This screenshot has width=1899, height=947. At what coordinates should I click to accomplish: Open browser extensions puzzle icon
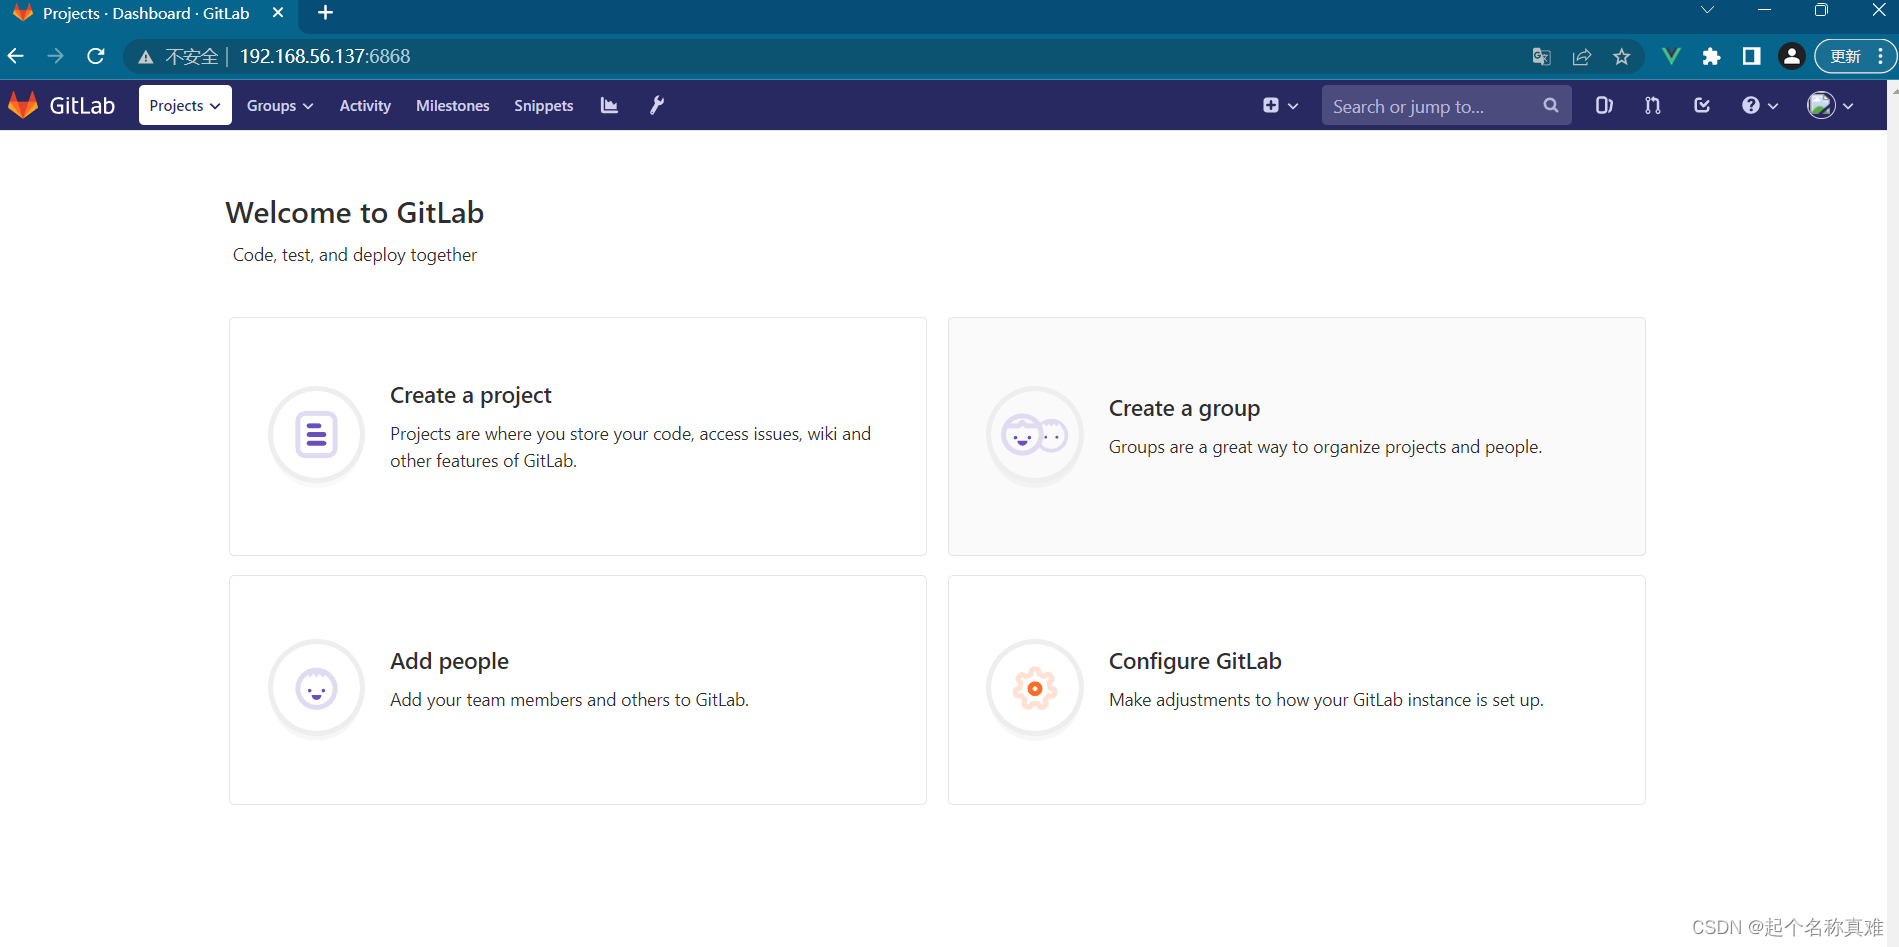pos(1711,57)
